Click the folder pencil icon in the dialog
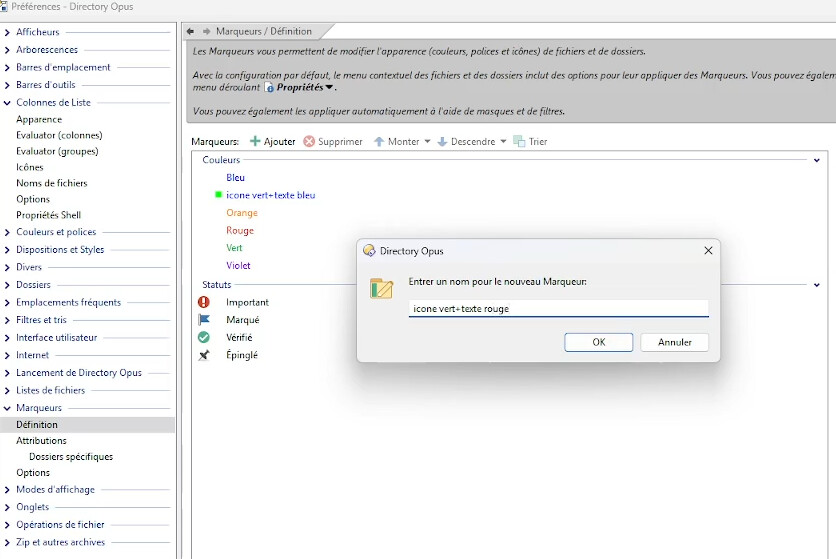Screen dimensions: 836x559 tap(382, 289)
